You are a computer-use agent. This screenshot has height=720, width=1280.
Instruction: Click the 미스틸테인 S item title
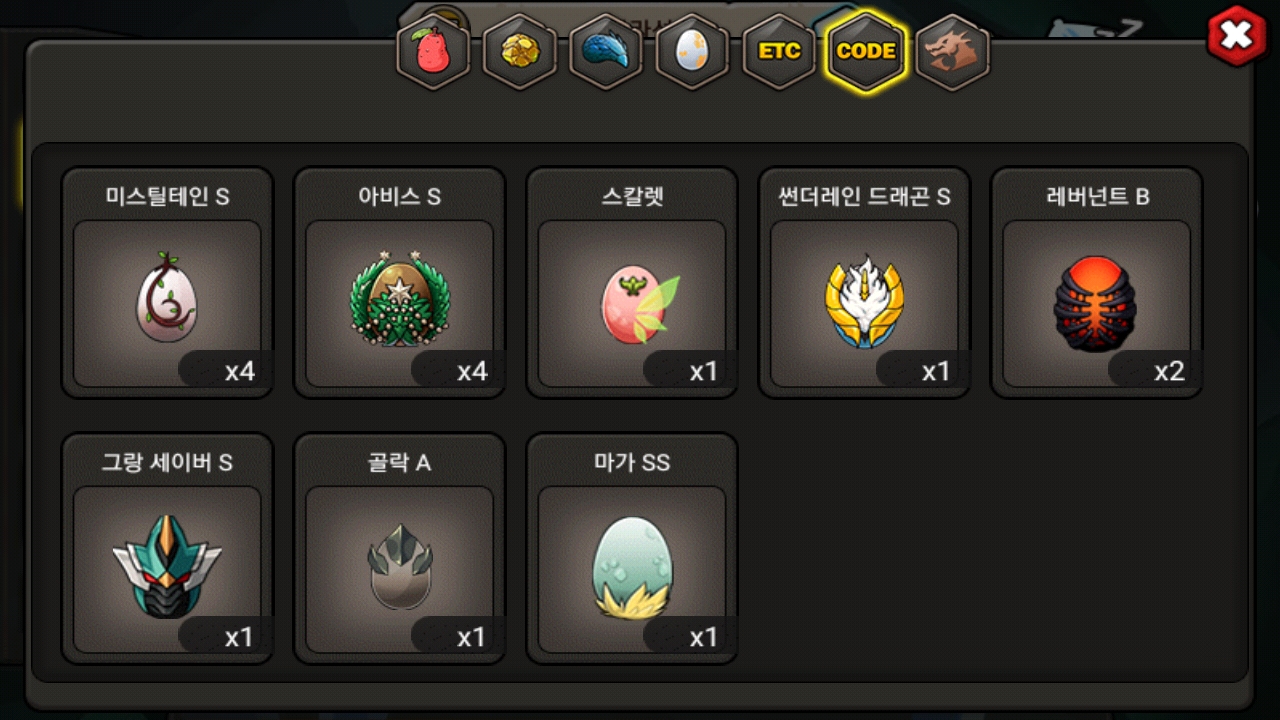coord(167,196)
